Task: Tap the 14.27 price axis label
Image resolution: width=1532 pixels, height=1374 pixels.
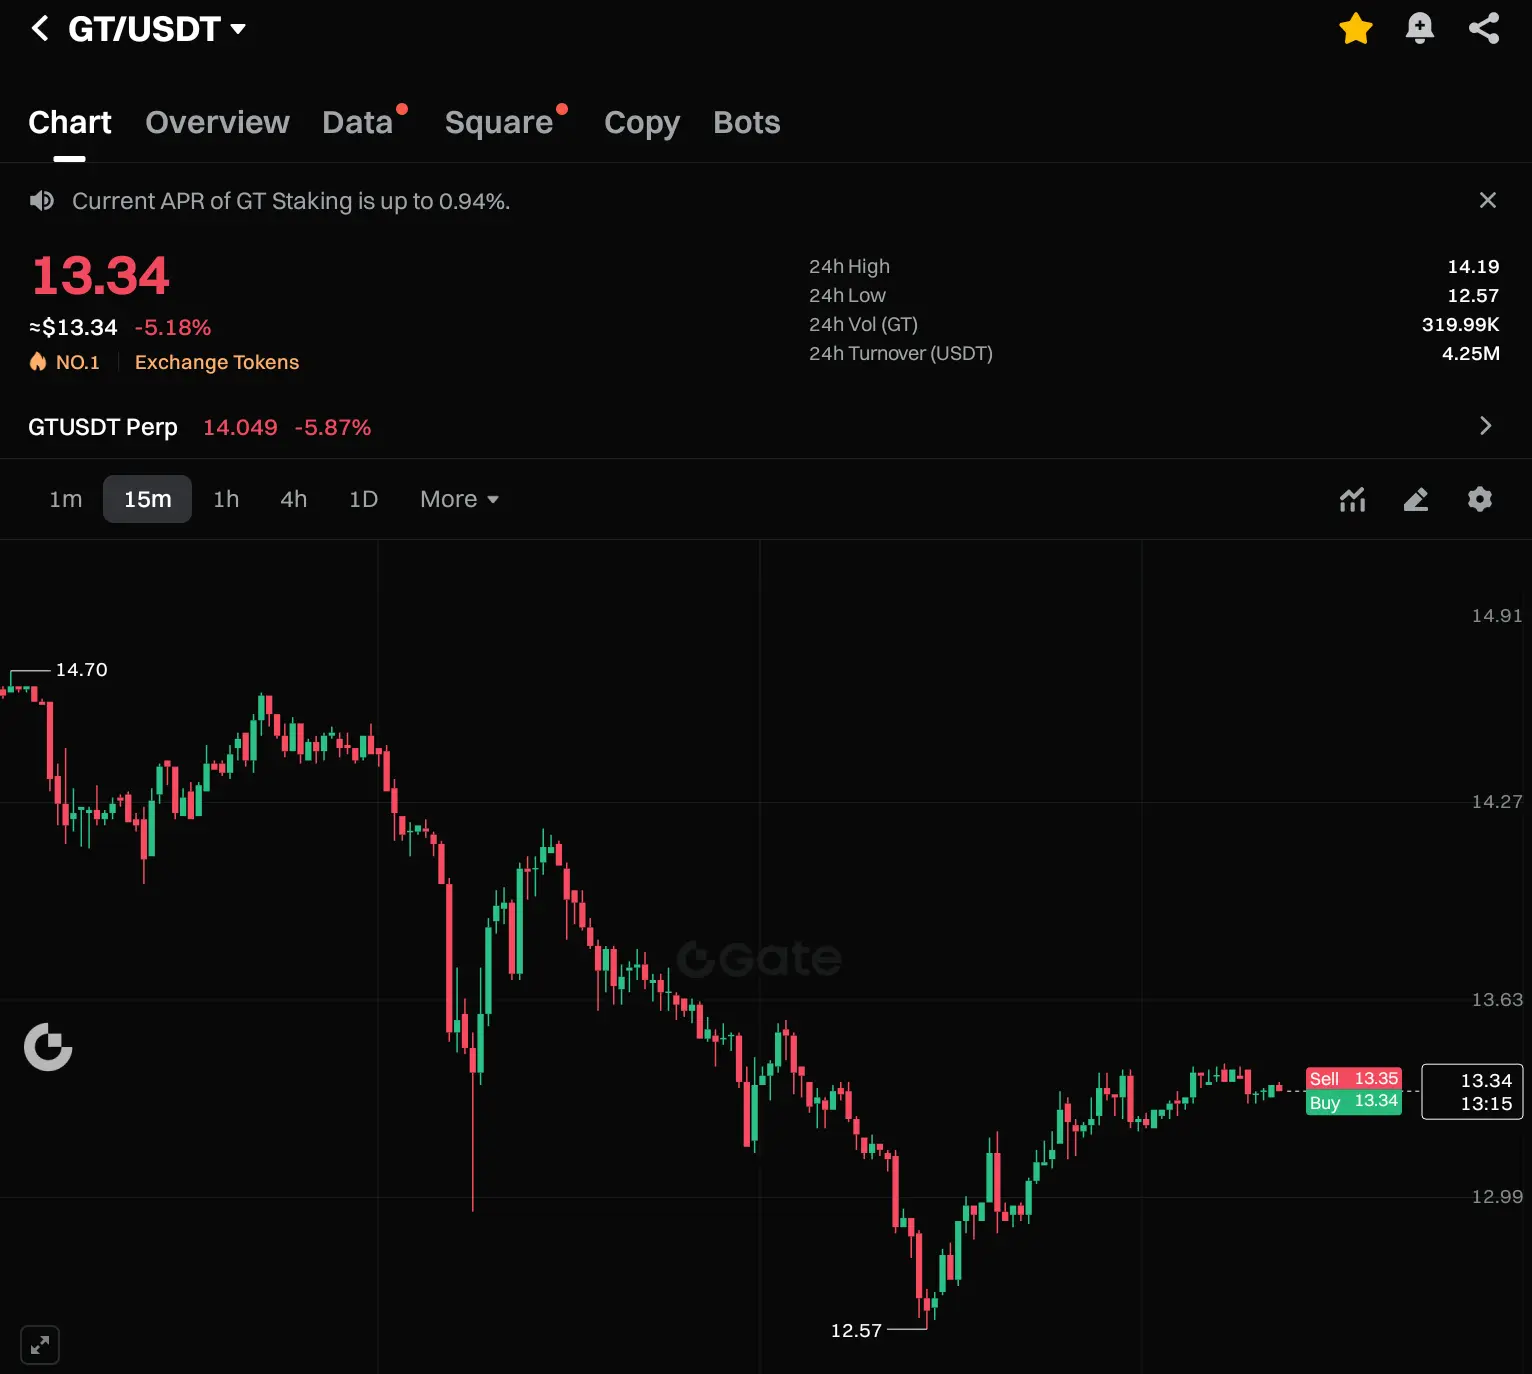Action: coord(1497,801)
